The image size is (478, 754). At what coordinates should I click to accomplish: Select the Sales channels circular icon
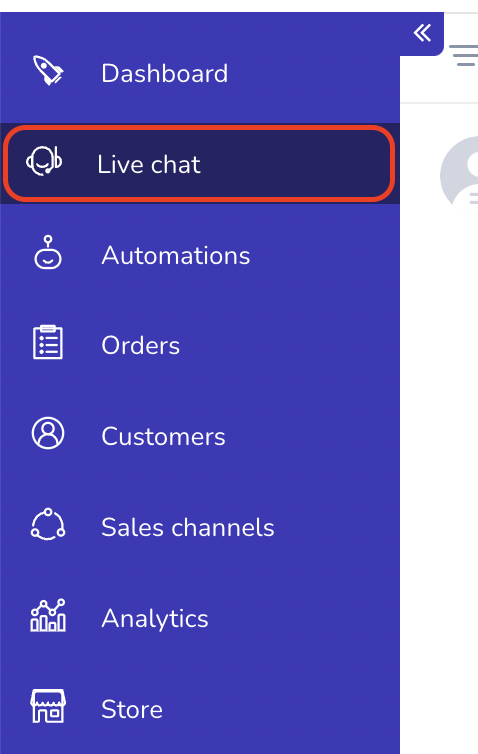coord(48,524)
